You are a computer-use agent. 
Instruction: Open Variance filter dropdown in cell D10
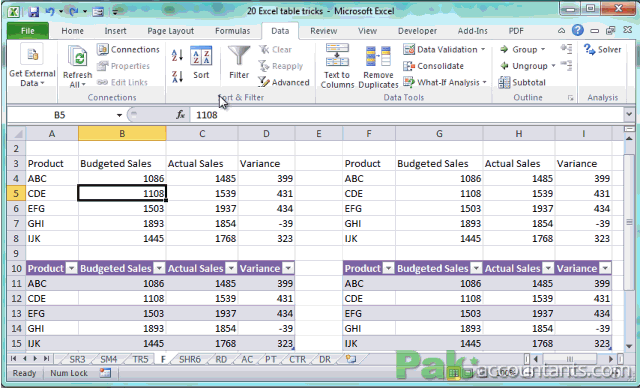tap(288, 268)
